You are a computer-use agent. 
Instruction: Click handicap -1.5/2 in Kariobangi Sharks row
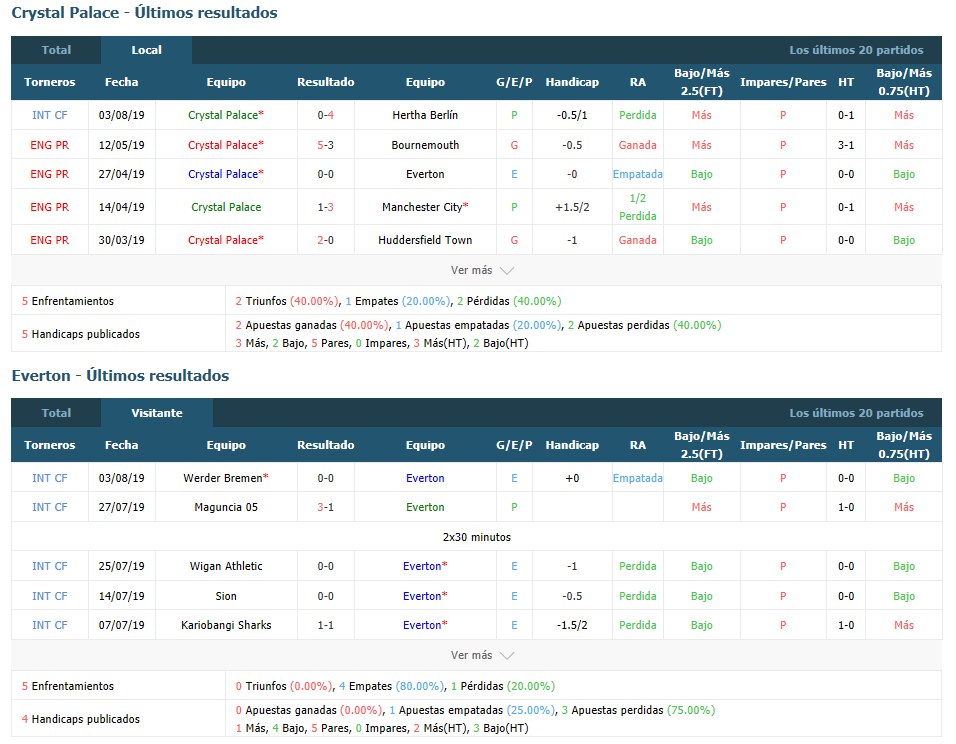tap(572, 625)
